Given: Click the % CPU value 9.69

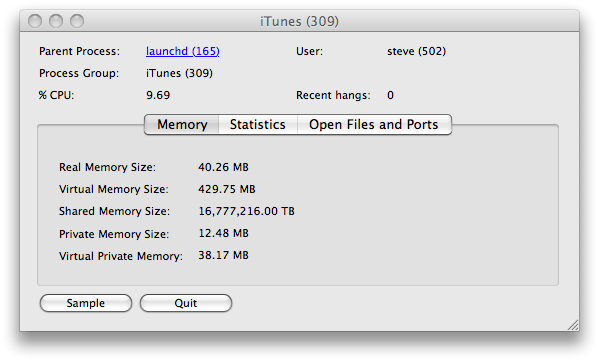Looking at the screenshot, I should [x=158, y=95].
